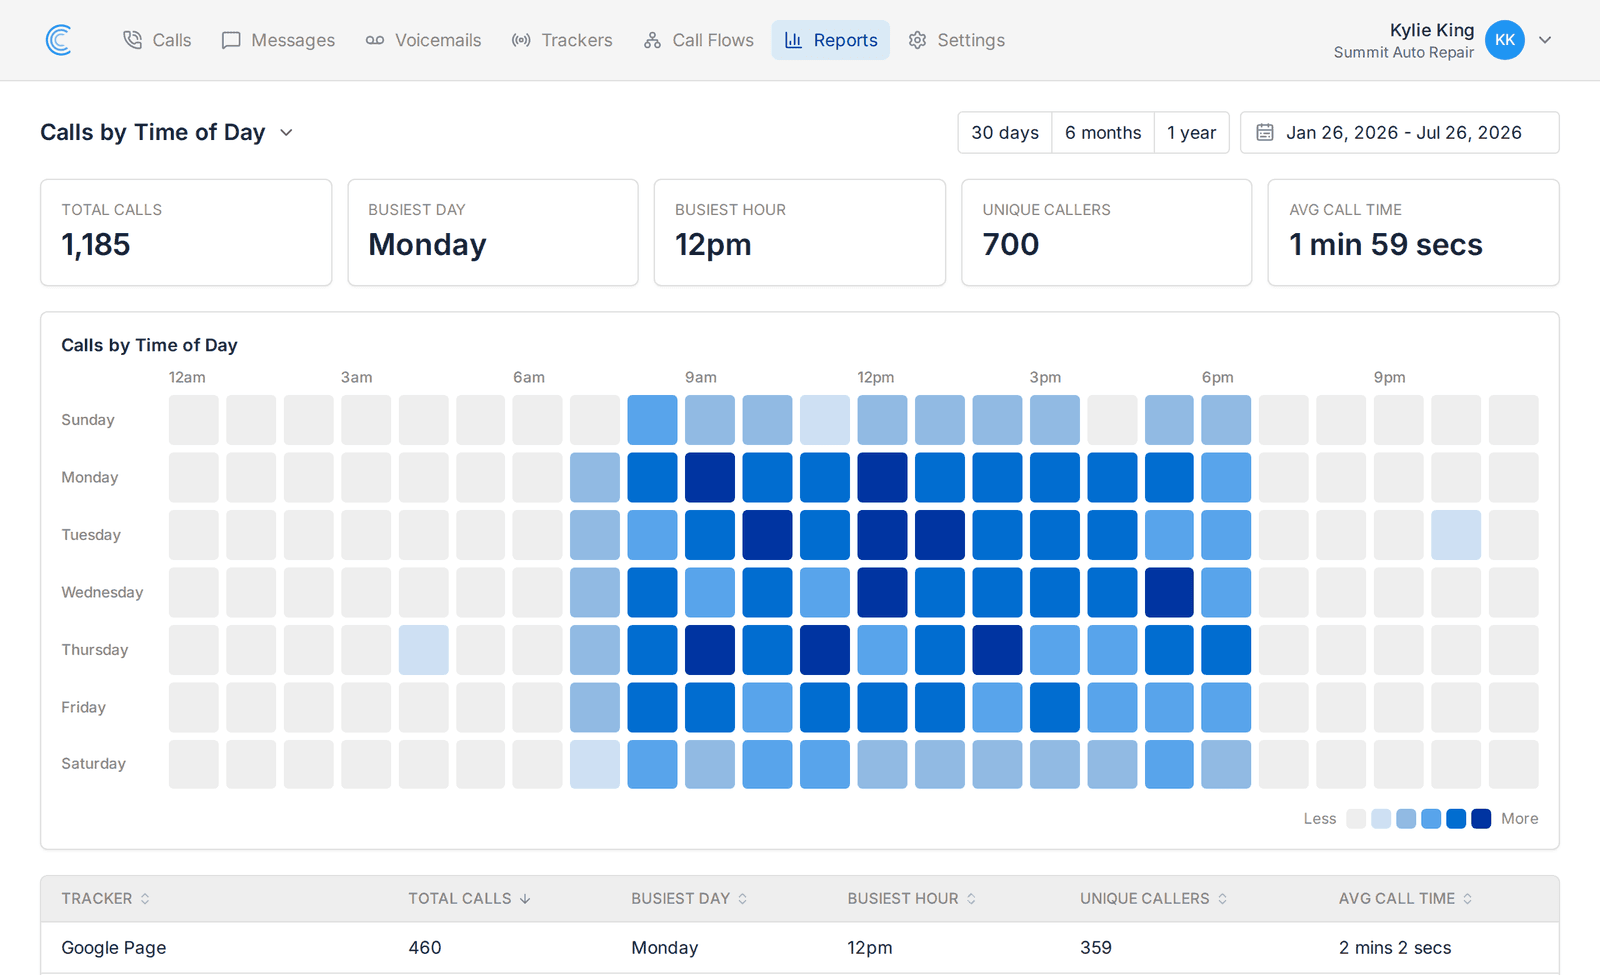
Task: Go to the Trackers tab
Action: pos(562,40)
